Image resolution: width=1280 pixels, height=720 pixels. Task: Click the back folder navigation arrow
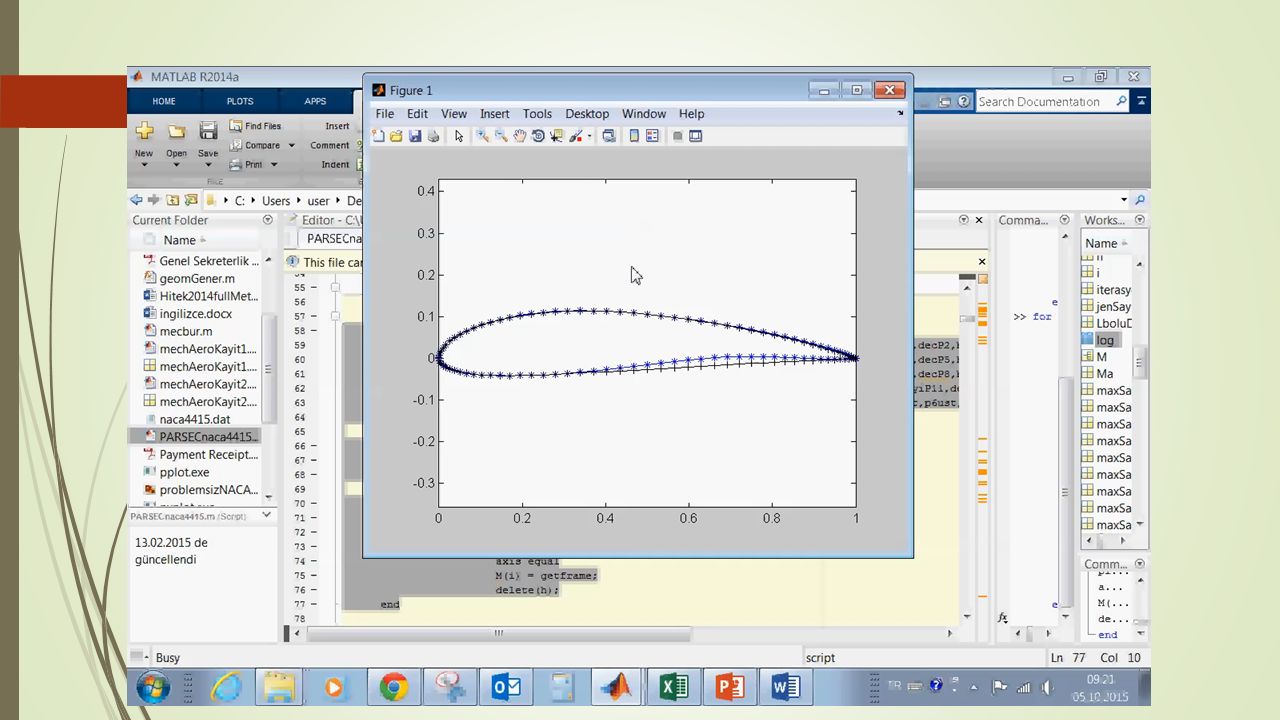tap(136, 200)
